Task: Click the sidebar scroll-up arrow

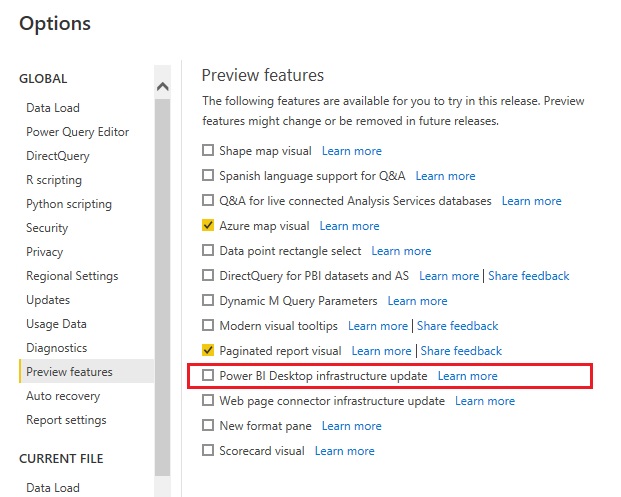Action: 162,86
